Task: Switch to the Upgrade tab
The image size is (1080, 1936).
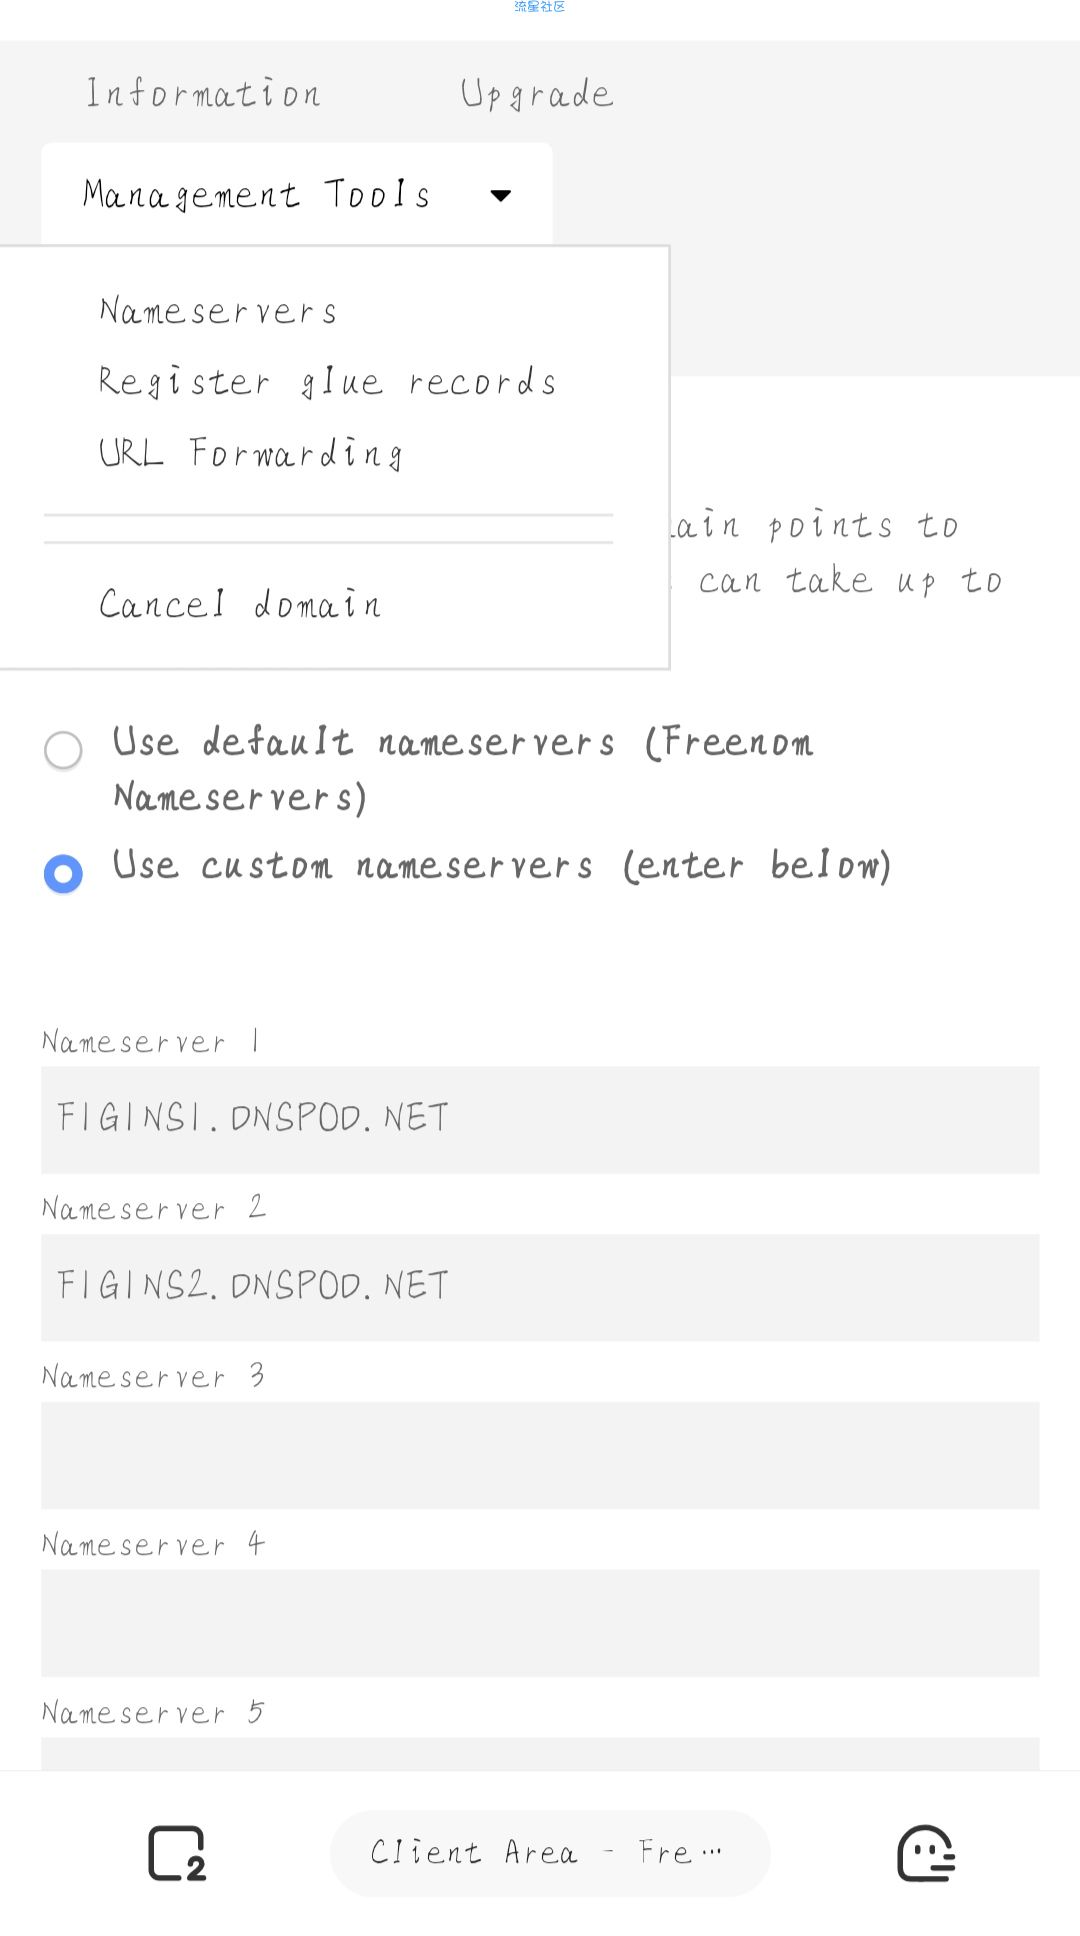Action: [x=537, y=93]
